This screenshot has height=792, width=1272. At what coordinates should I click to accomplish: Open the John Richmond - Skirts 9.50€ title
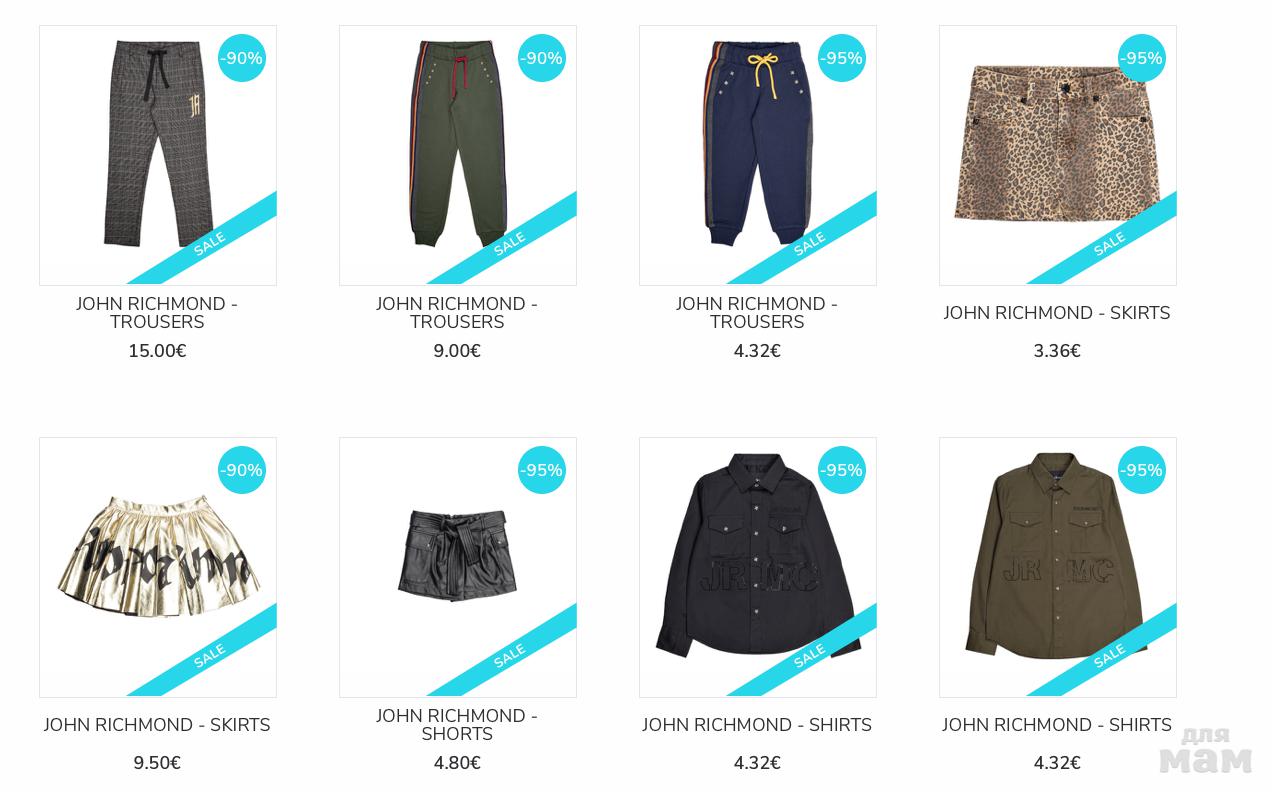(157, 725)
